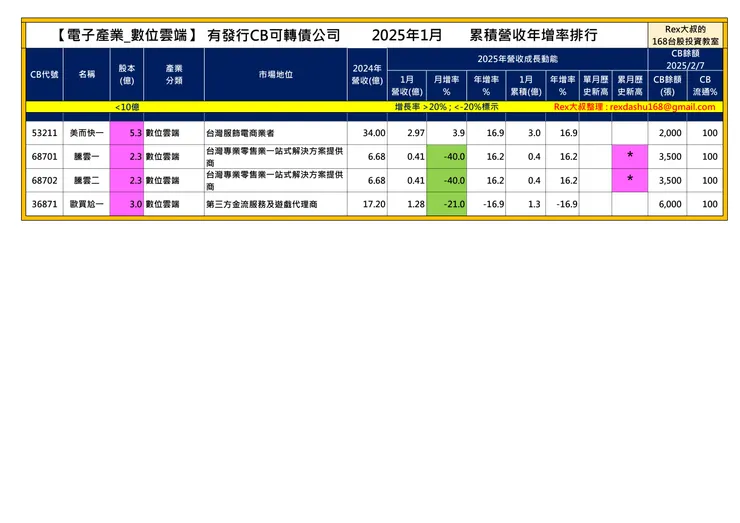Click green -40.0 cell in 騰雲一 row
Viewport: 740px width, 523px height.
pyautogui.click(x=446, y=157)
